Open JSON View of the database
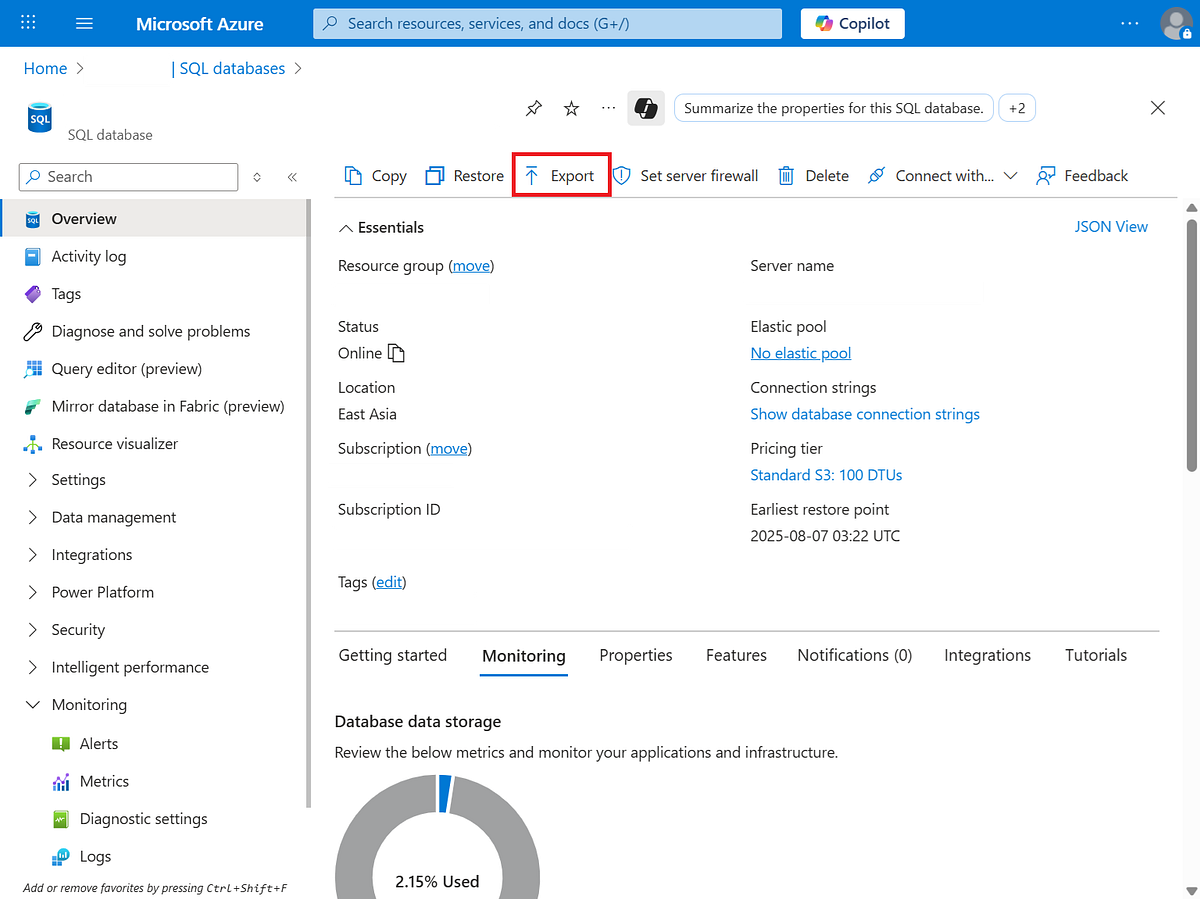Screen dimensions: 1200x899 pyautogui.click(x=1111, y=226)
